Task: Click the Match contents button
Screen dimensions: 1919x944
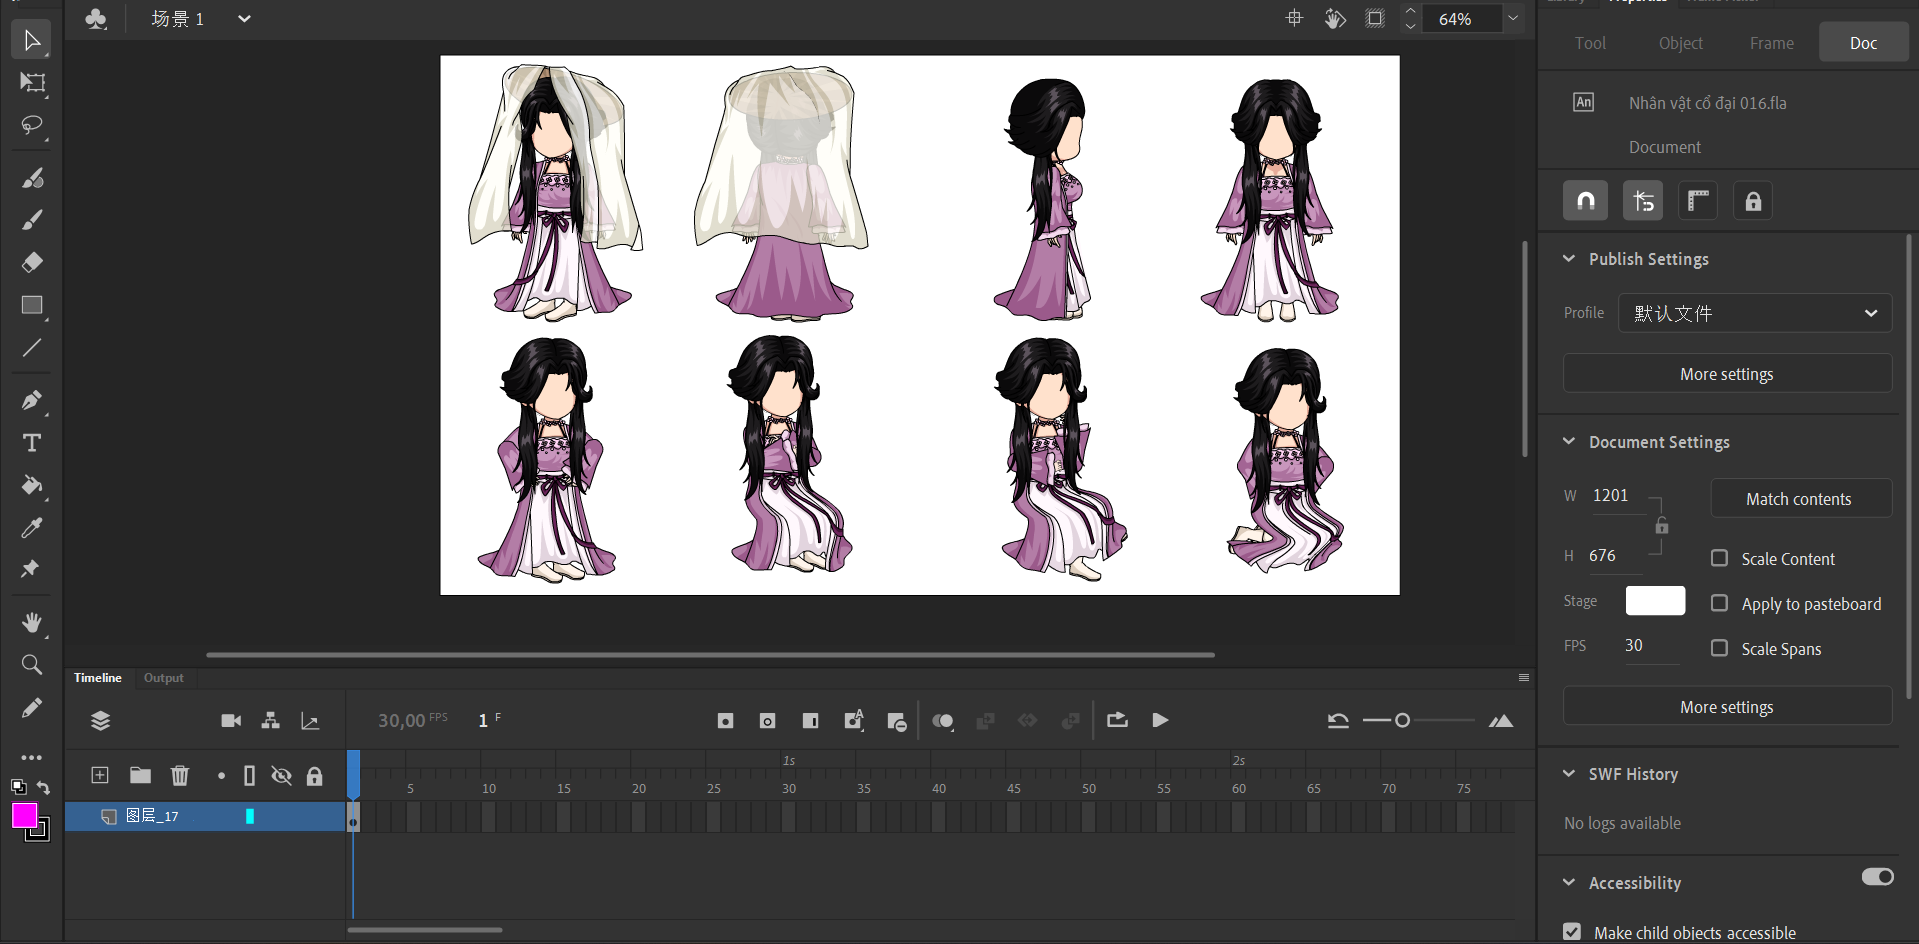Action: pos(1799,499)
